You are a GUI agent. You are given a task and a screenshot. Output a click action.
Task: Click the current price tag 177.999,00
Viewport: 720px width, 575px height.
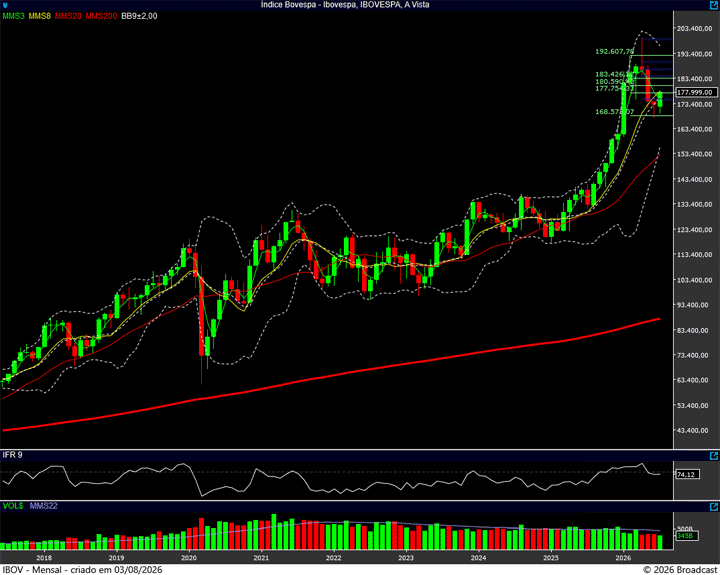click(x=696, y=92)
